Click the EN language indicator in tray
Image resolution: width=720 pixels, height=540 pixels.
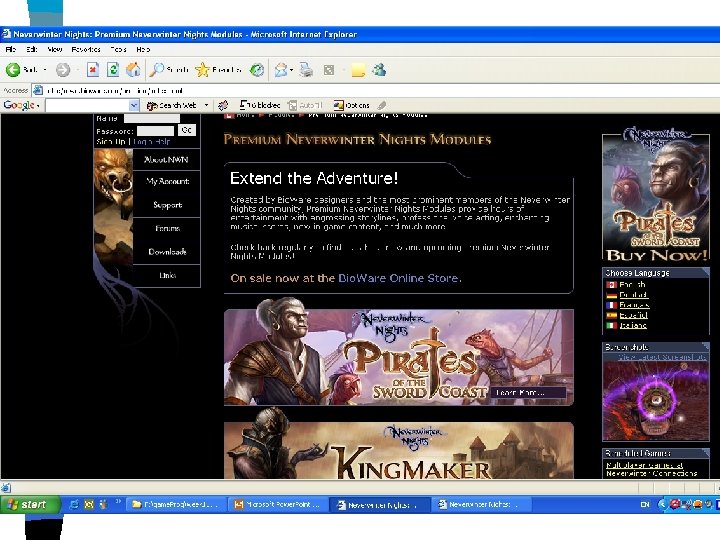[645, 505]
